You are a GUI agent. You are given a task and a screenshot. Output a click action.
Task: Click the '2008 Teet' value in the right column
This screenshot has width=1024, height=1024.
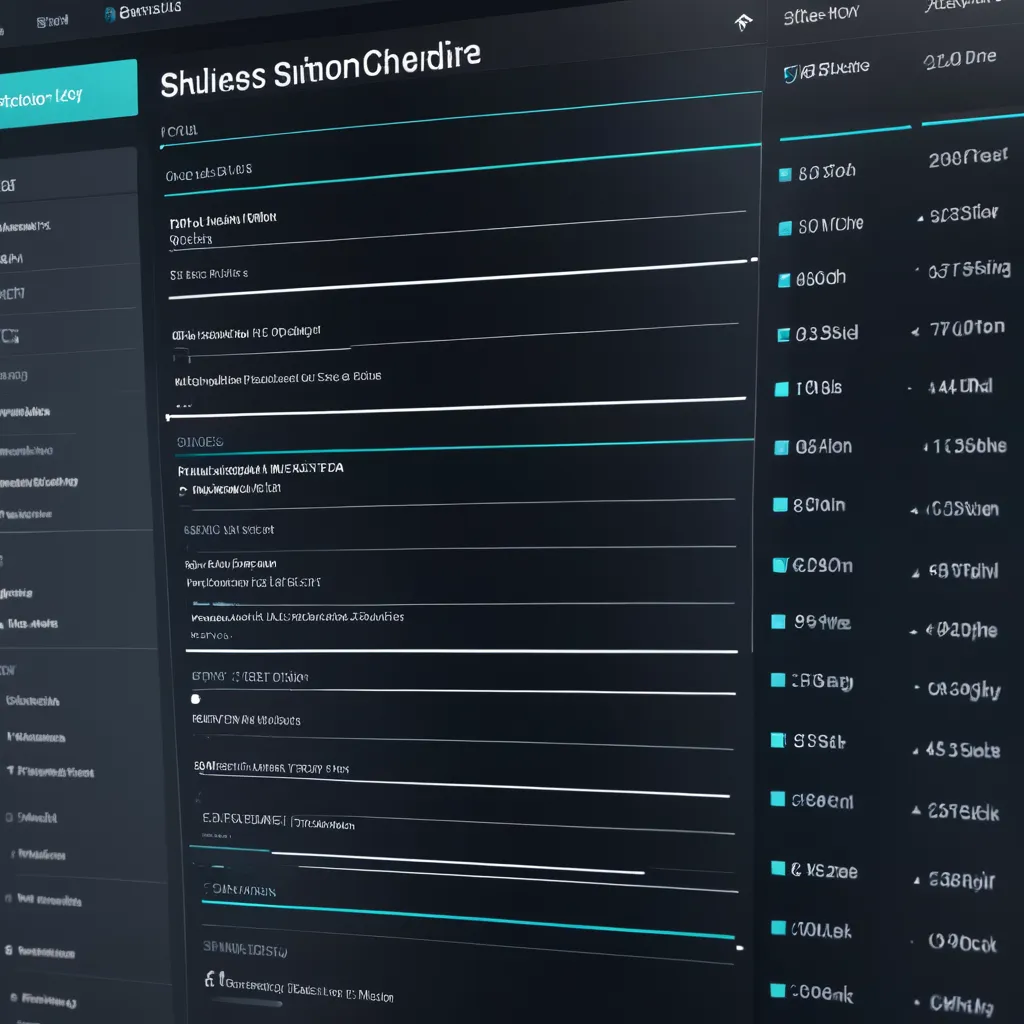[x=967, y=158]
